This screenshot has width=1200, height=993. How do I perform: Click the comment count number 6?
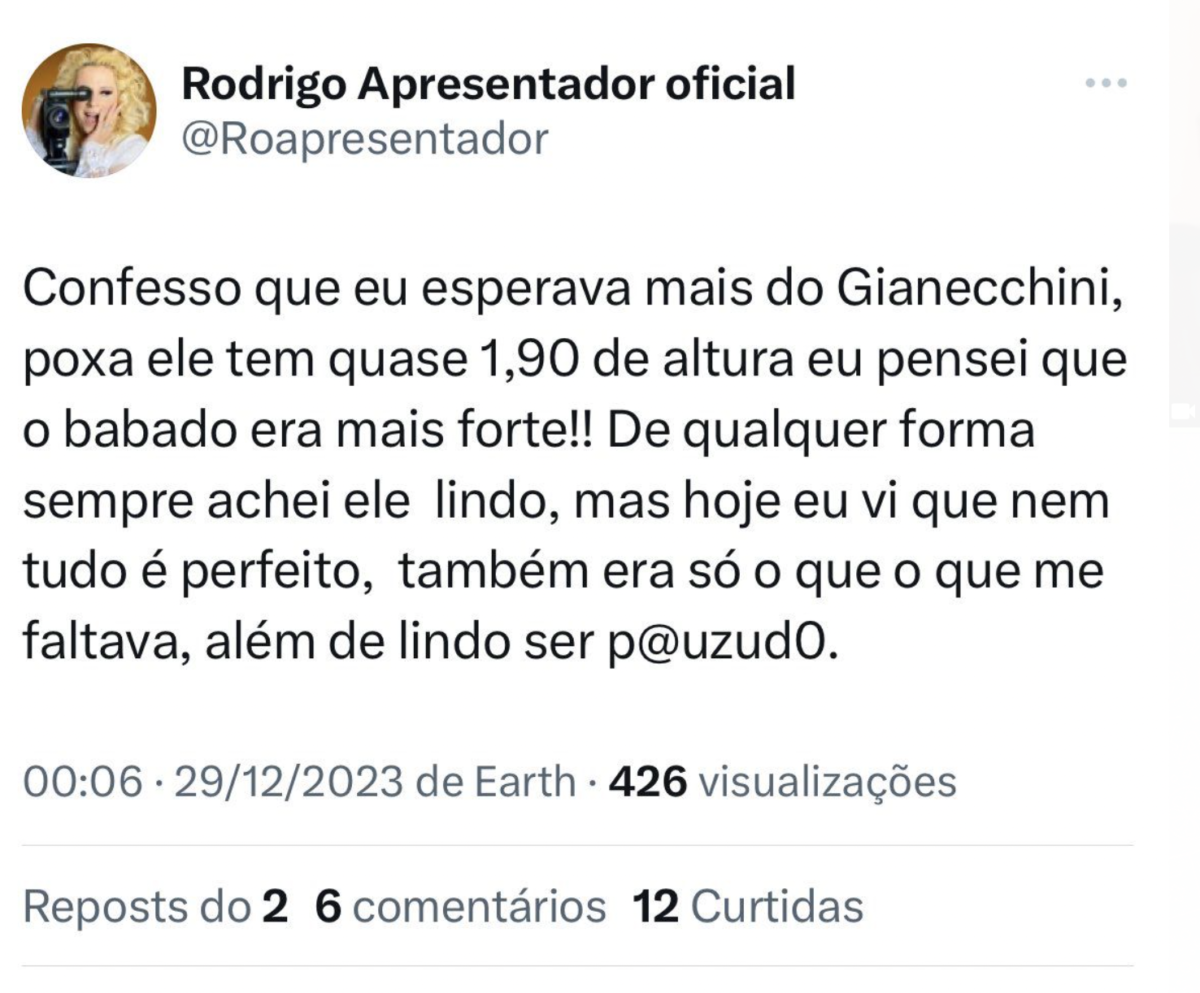(328, 907)
